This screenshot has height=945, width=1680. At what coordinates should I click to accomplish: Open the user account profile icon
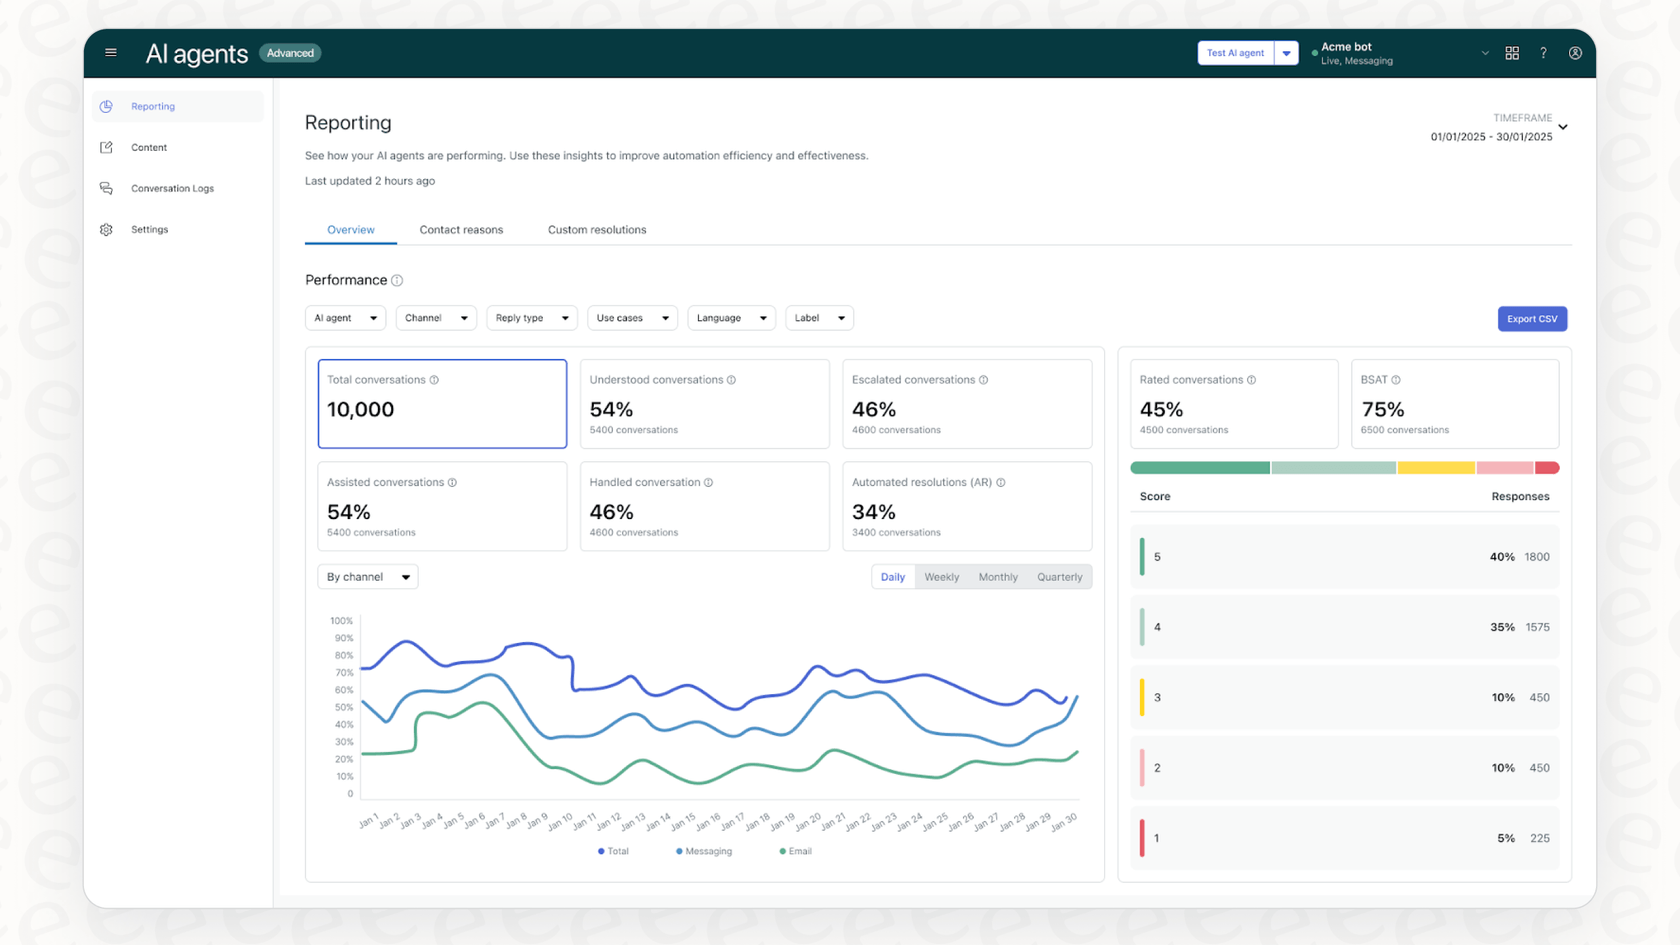pyautogui.click(x=1575, y=52)
